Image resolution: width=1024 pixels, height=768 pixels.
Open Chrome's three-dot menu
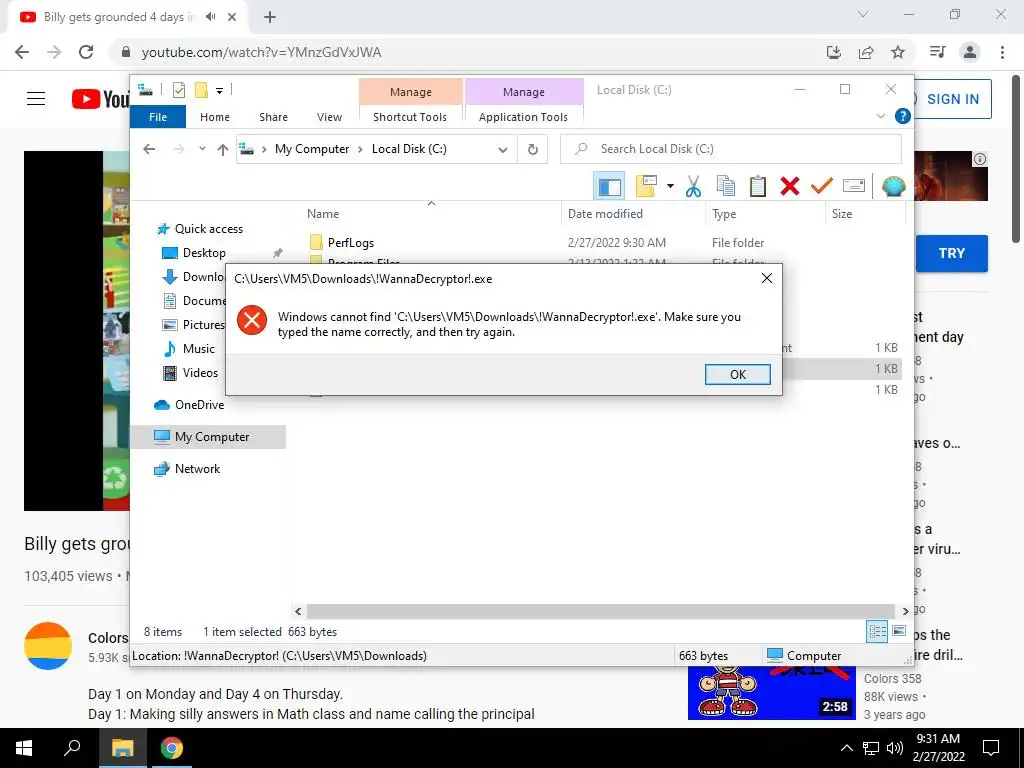point(1002,52)
